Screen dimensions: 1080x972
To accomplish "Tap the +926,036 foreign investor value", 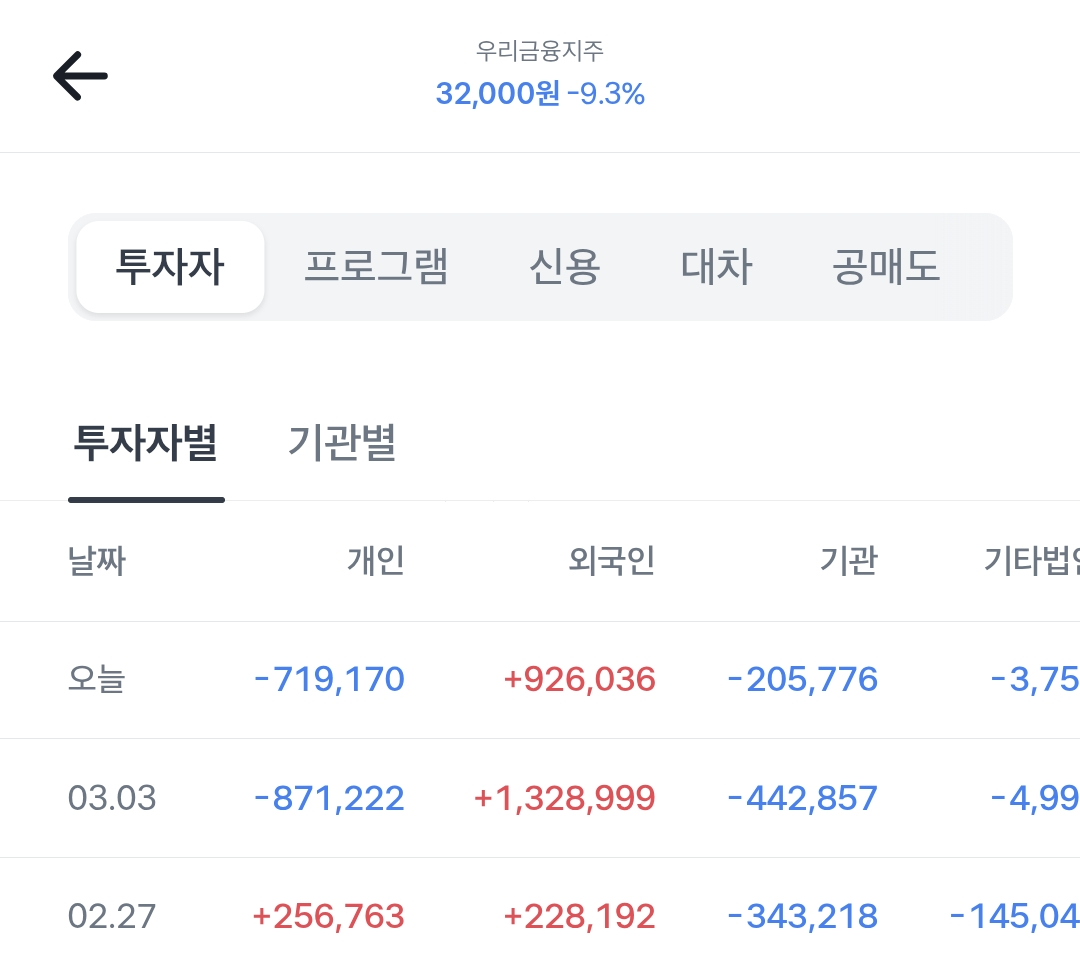I will [x=579, y=680].
